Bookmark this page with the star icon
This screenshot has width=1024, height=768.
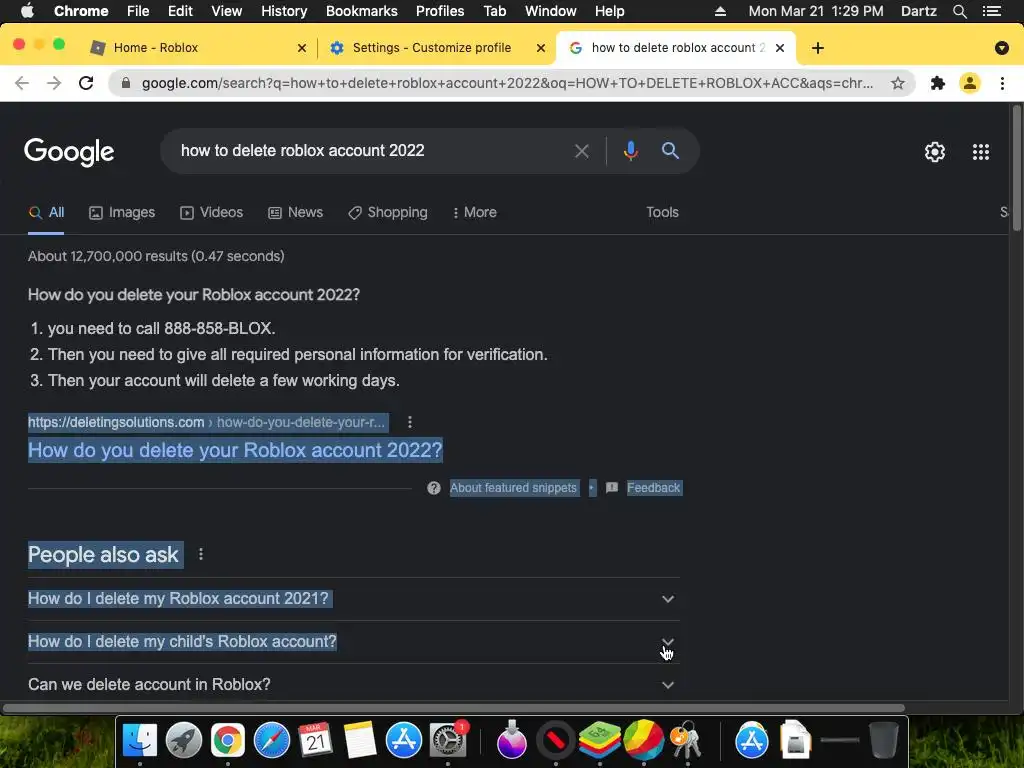tap(898, 83)
